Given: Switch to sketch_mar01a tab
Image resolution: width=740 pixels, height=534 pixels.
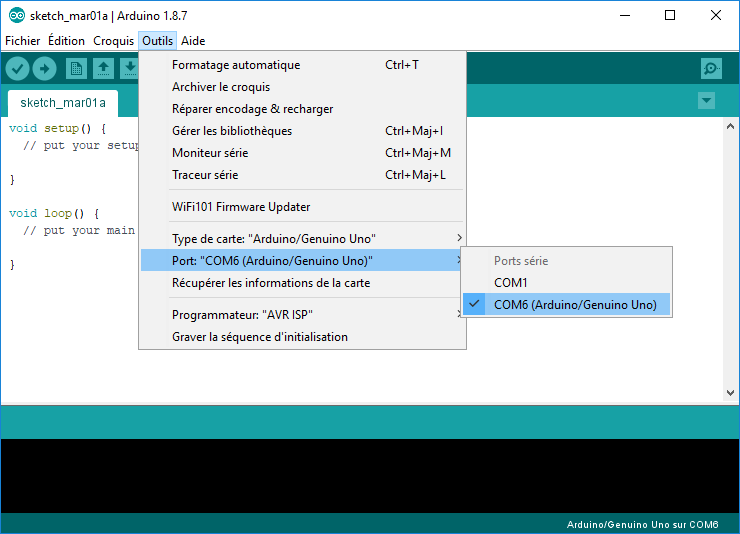Looking at the screenshot, I should click(x=63, y=103).
